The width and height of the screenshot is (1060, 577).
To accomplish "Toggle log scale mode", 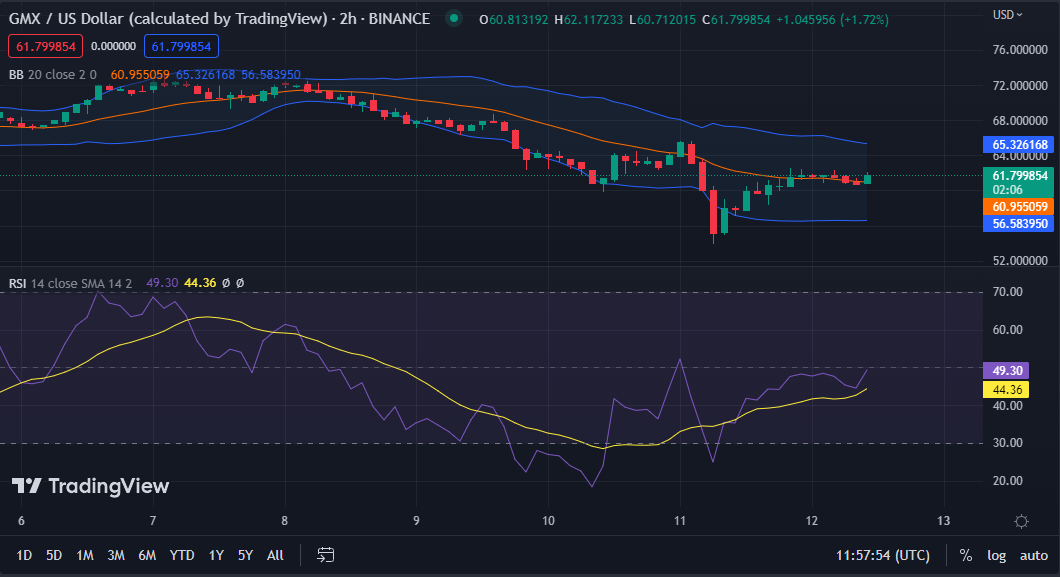I will click(996, 555).
